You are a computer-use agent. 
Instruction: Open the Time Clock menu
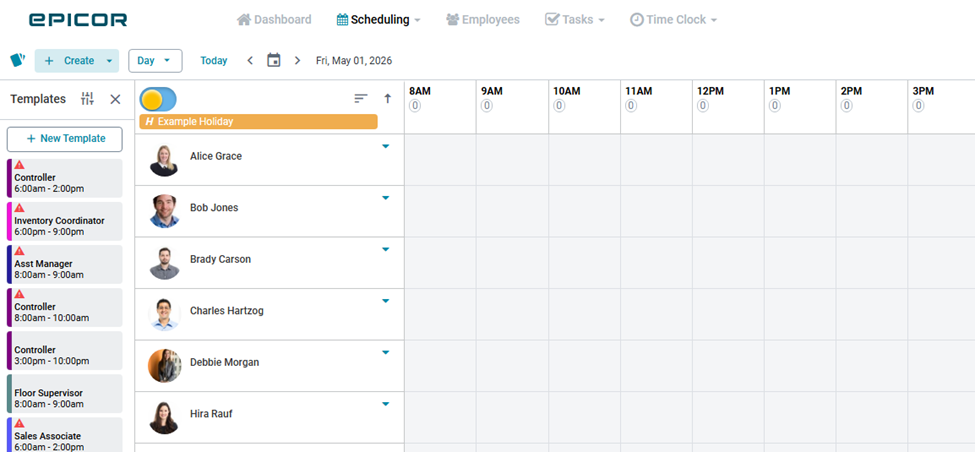coord(673,19)
